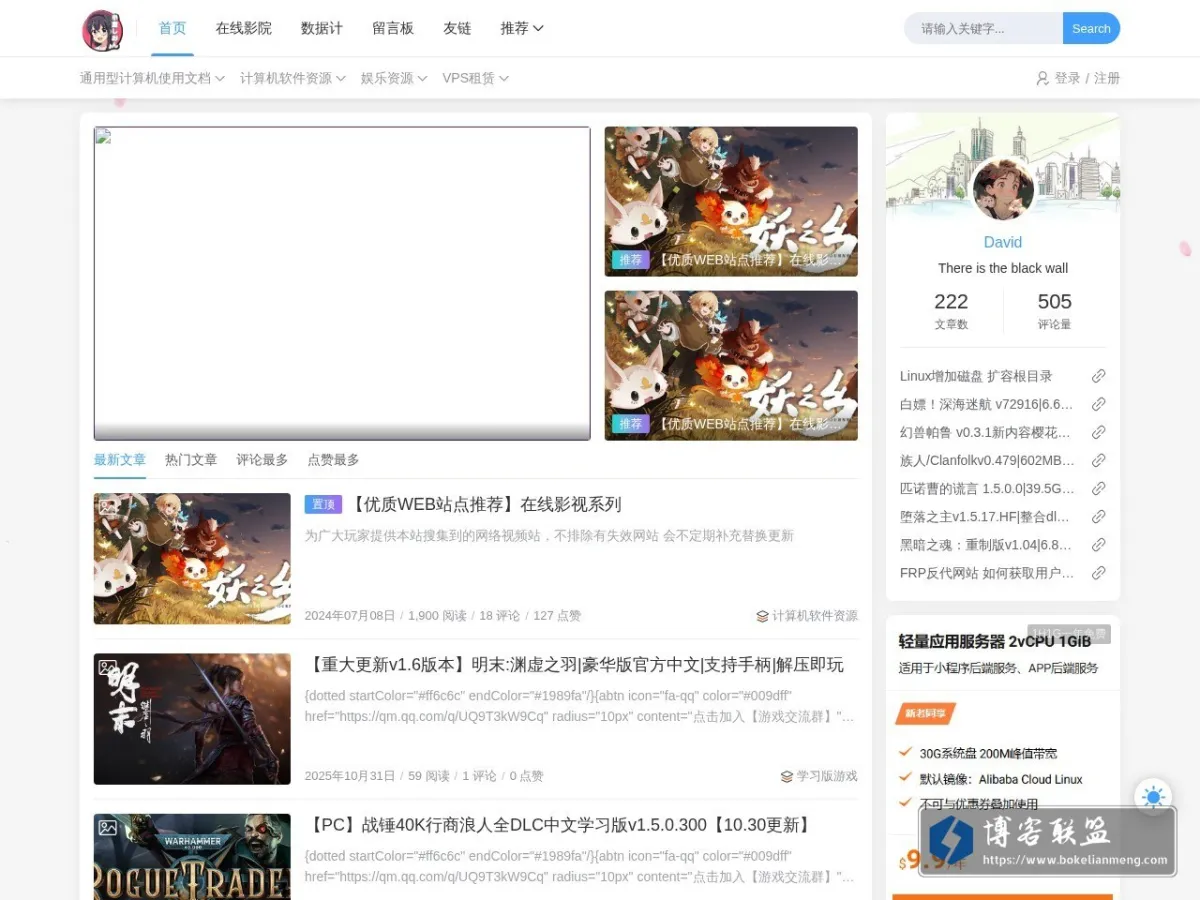1200x900 pixels.
Task: Click 轻量应用服务器 2vCPU 1GiB ad
Action: pos(1003,757)
